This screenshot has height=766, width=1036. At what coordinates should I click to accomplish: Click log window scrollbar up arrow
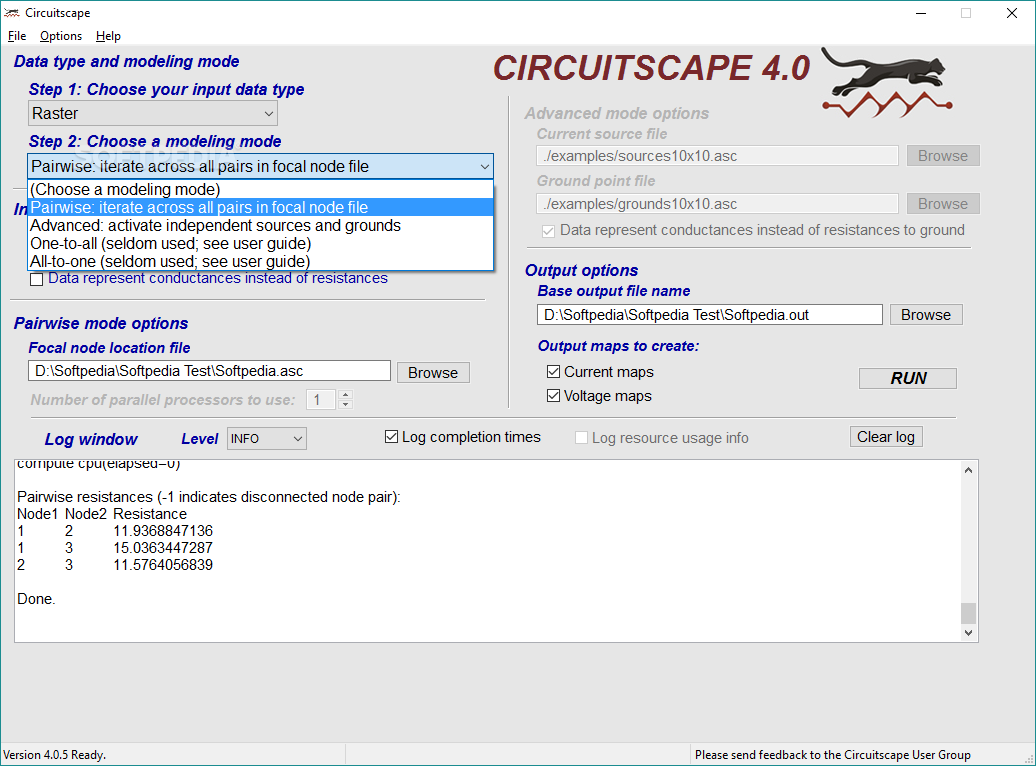pos(968,470)
